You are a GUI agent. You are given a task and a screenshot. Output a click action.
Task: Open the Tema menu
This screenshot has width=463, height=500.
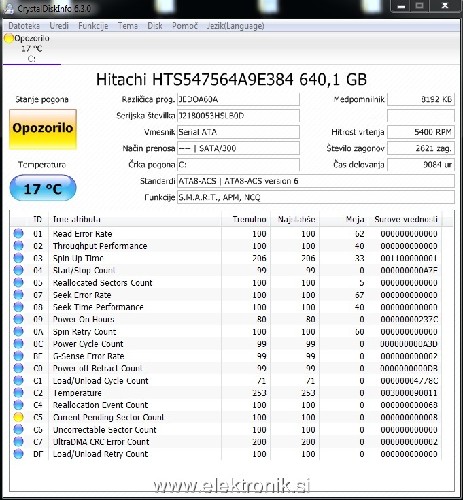[x=128, y=26]
